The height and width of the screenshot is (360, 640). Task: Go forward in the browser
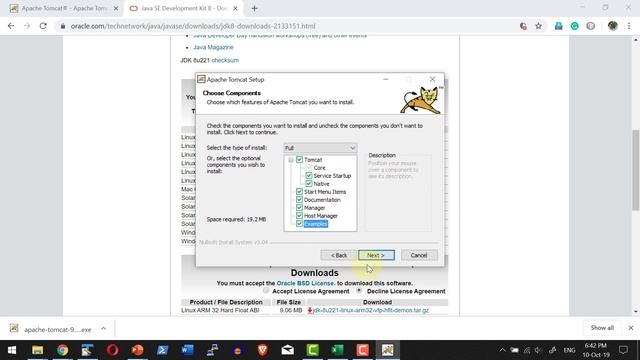[27, 26]
